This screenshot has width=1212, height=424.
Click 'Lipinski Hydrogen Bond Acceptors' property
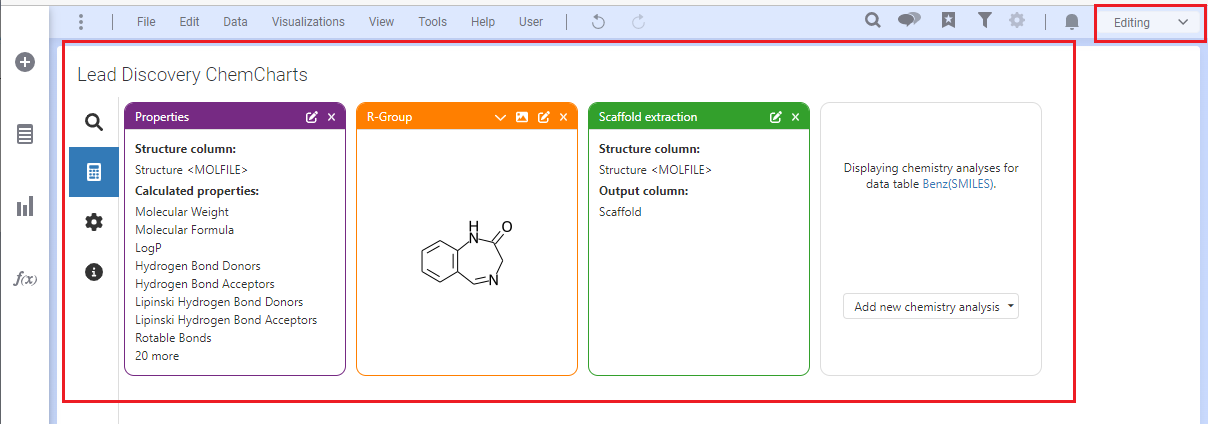coord(226,320)
